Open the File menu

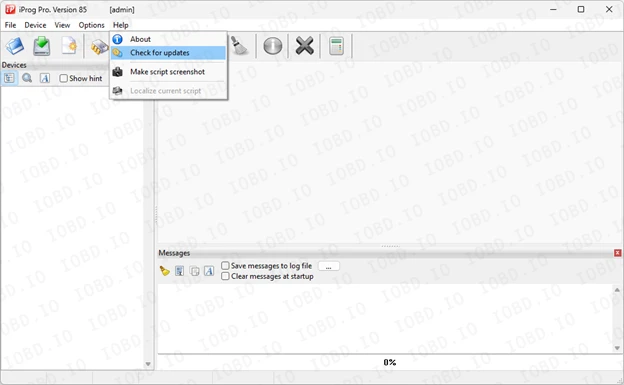(x=10, y=25)
